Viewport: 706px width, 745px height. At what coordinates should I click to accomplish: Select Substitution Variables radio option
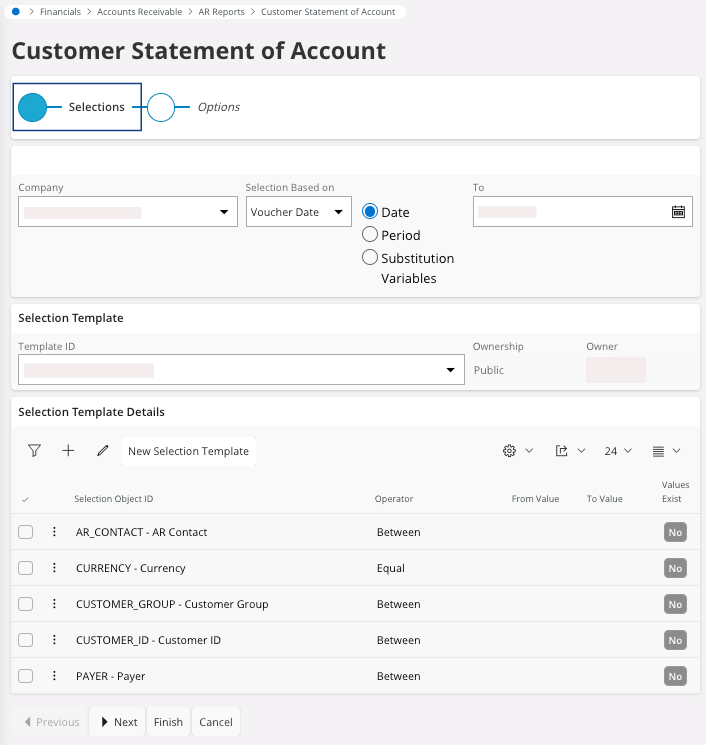(x=370, y=258)
